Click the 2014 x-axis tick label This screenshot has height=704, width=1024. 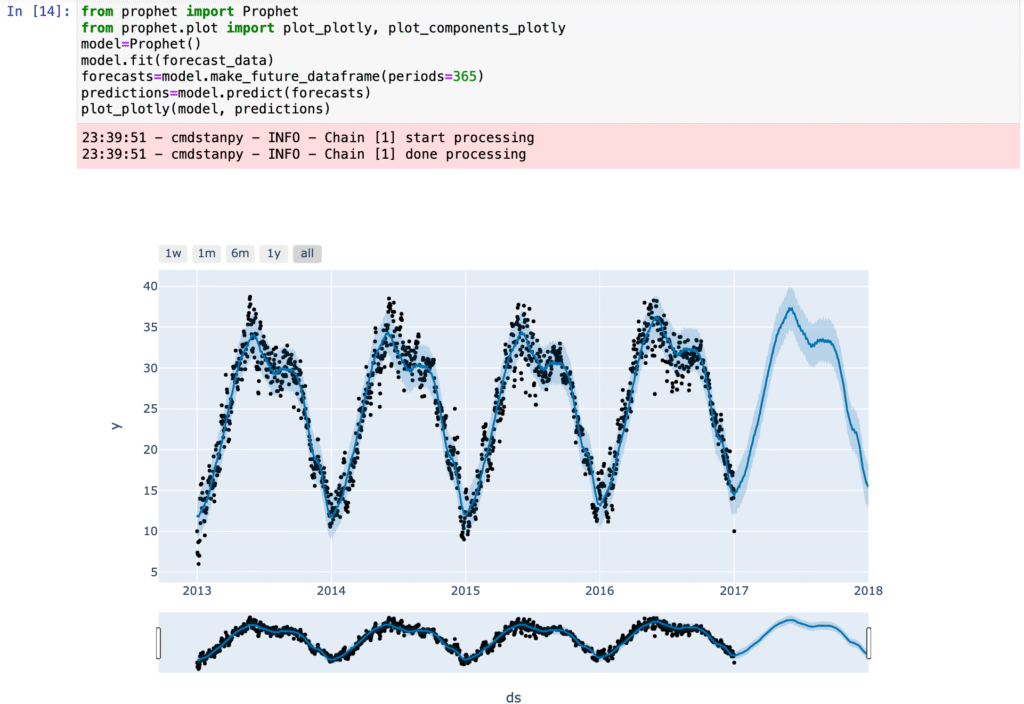point(331,590)
